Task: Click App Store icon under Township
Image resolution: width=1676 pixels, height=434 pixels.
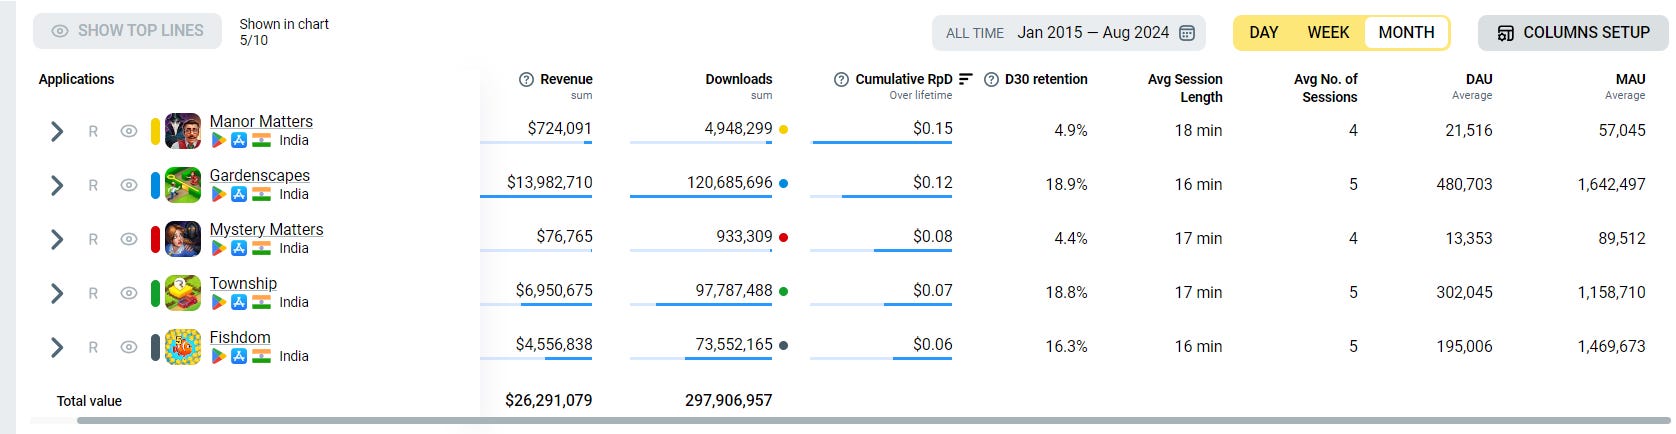Action: (x=239, y=303)
